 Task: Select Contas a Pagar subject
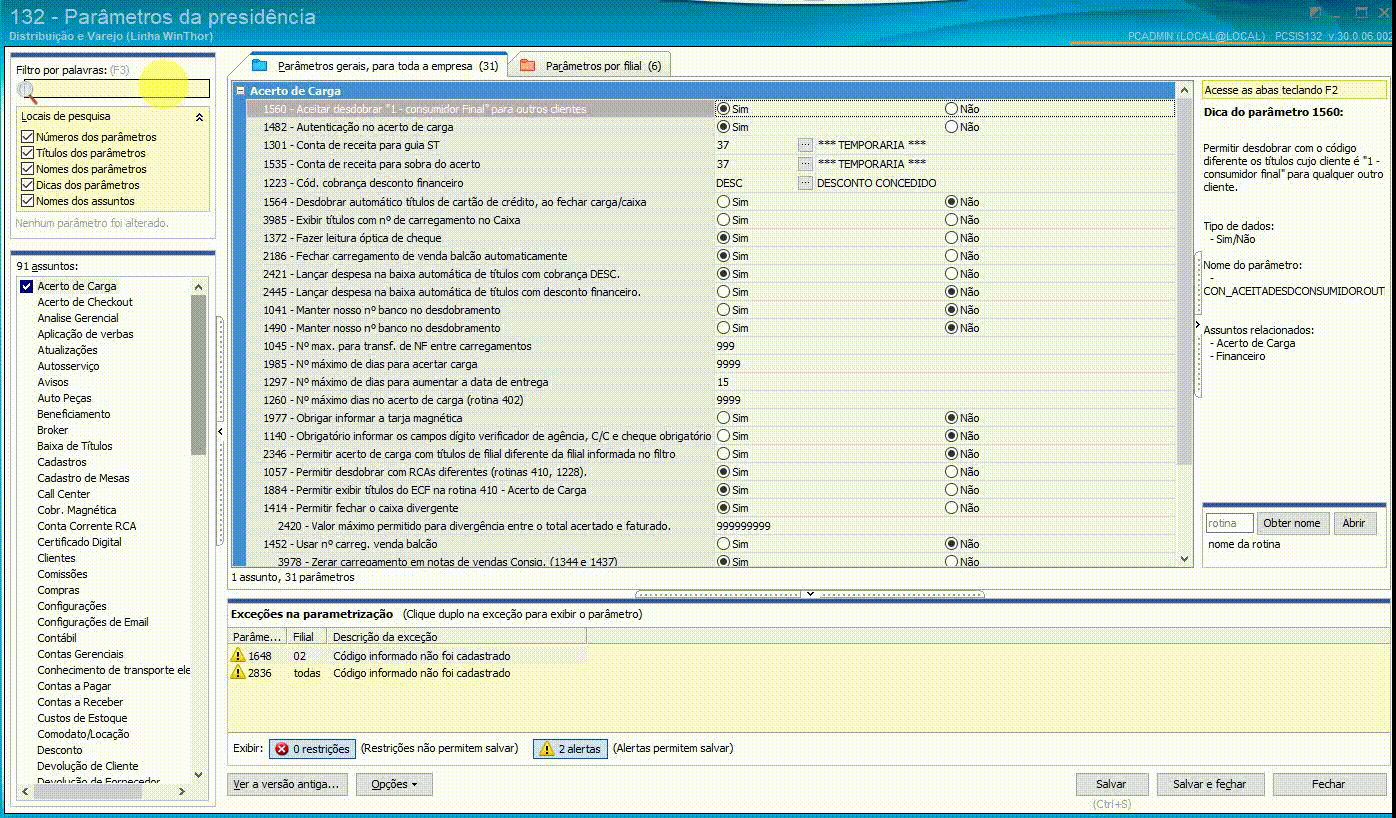[74, 686]
